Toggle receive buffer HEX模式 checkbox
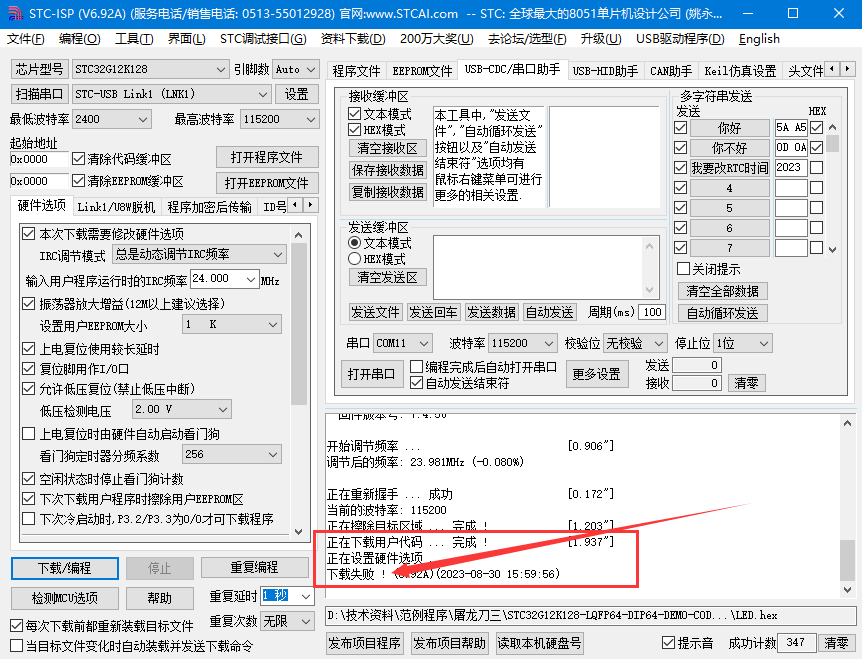The image size is (862, 659). coord(355,130)
